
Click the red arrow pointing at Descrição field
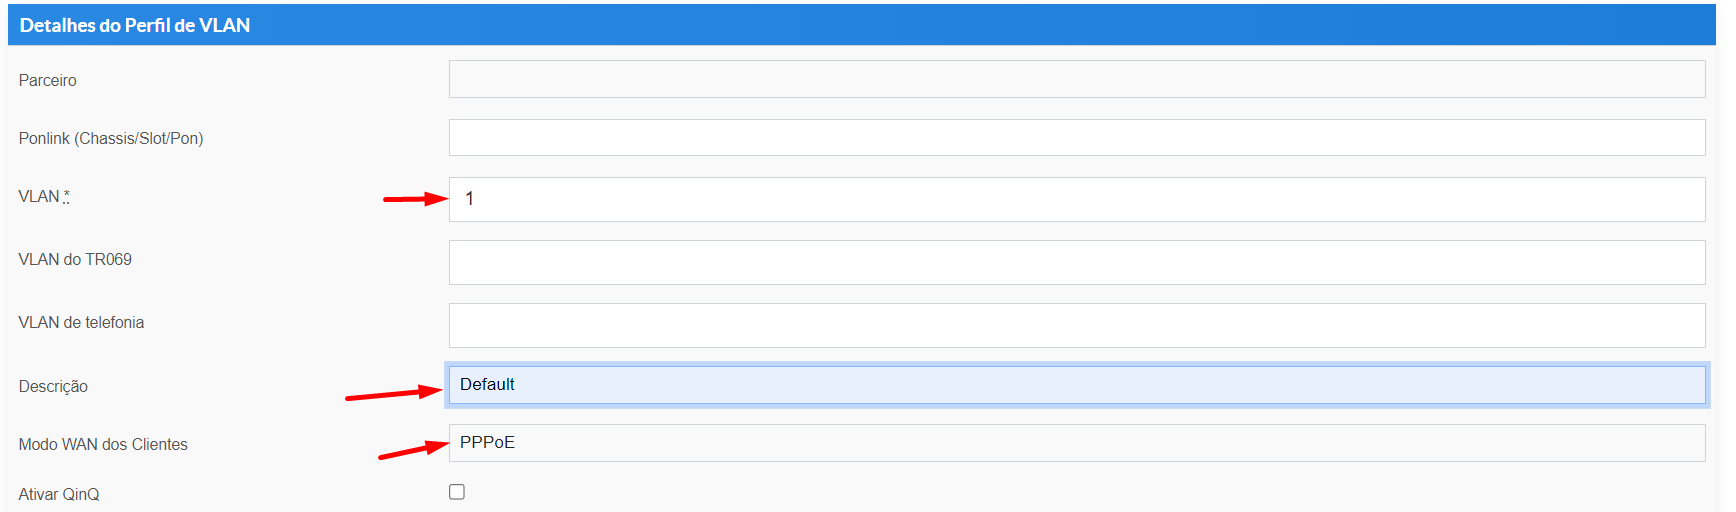click(394, 394)
